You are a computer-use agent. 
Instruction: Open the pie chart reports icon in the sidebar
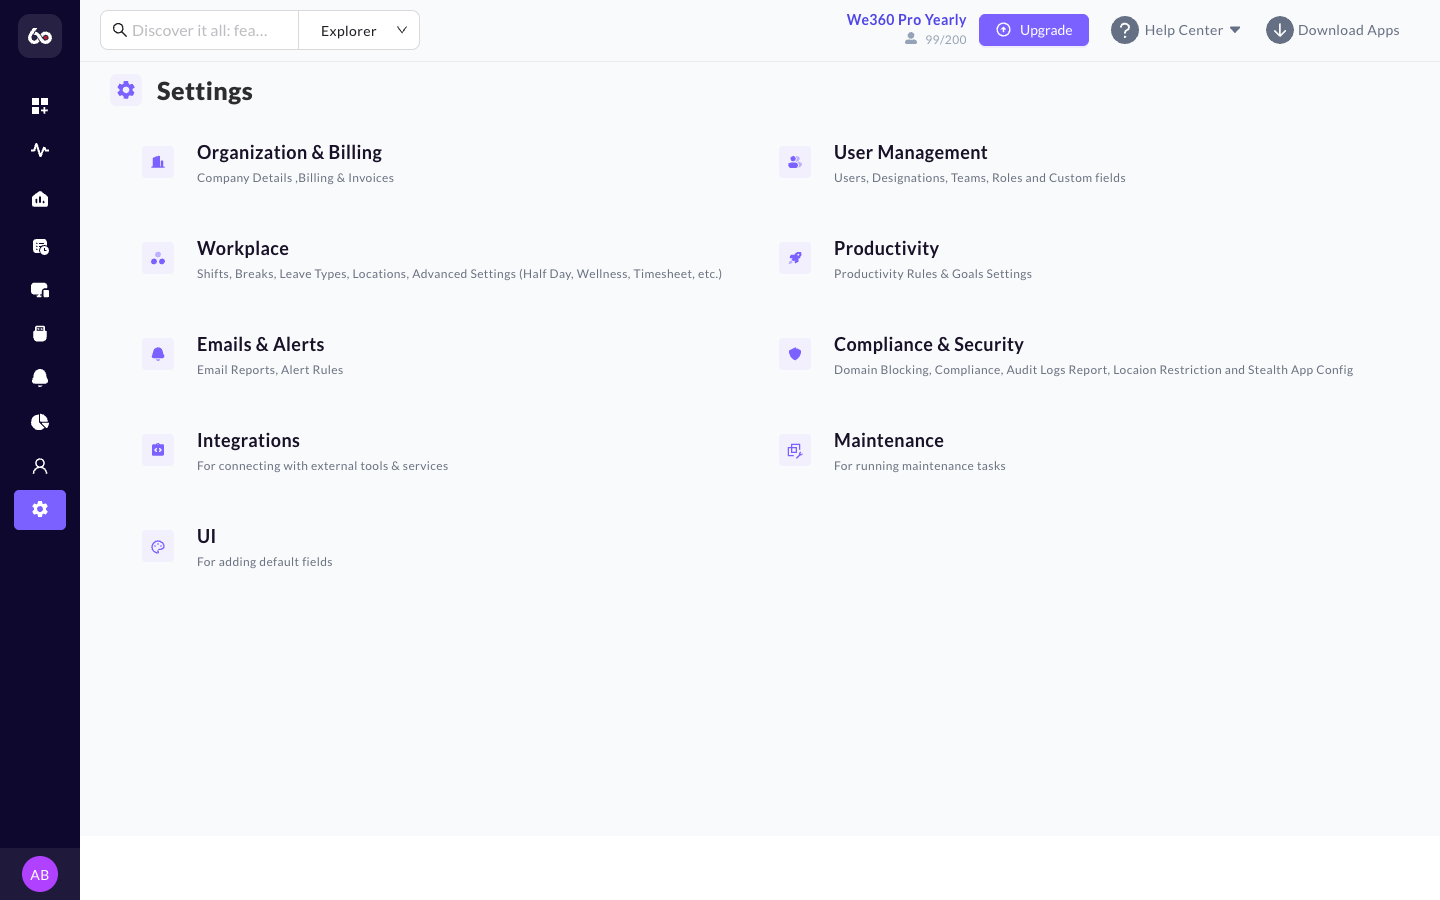40,422
